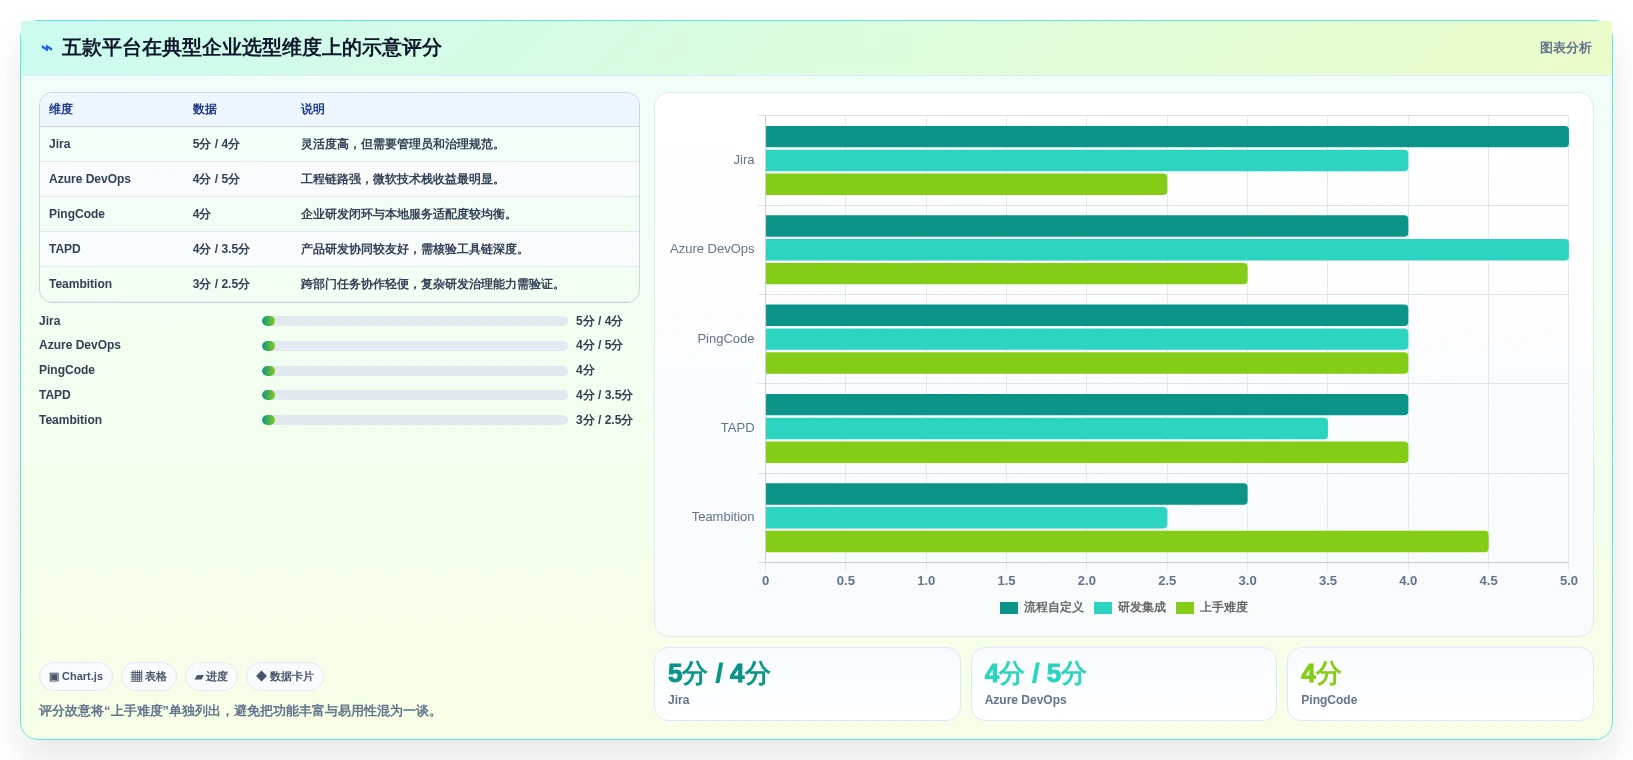Select the PingCode table row name
Screen dimensions: 1633x760
[77, 214]
